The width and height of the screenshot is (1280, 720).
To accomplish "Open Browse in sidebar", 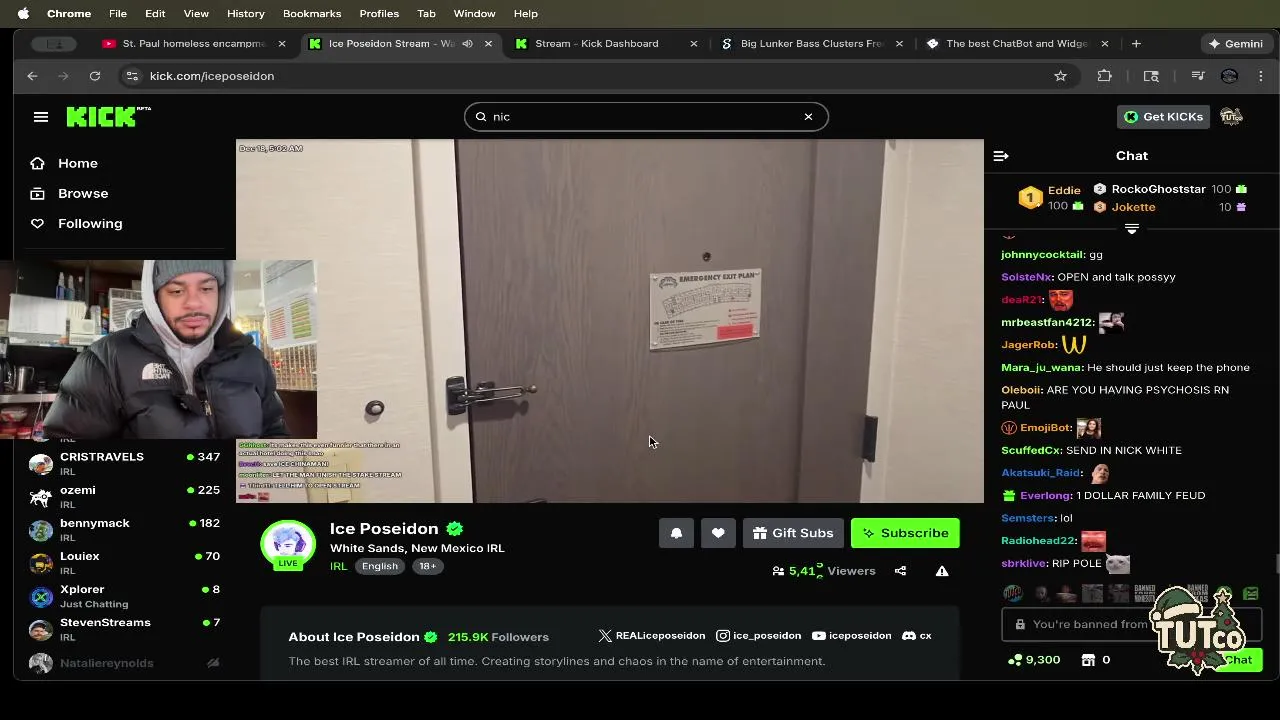I will coord(82,193).
